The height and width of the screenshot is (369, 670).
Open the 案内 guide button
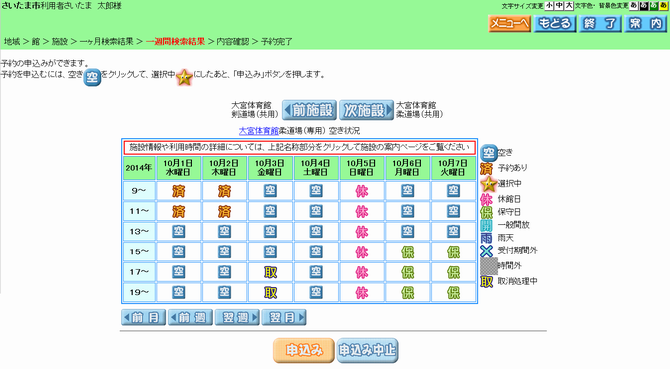coord(645,23)
